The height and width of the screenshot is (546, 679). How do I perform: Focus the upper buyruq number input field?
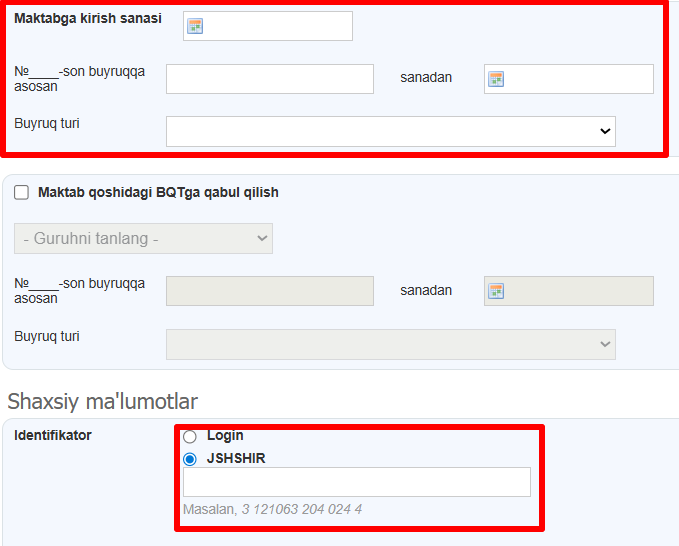pyautogui.click(x=269, y=79)
